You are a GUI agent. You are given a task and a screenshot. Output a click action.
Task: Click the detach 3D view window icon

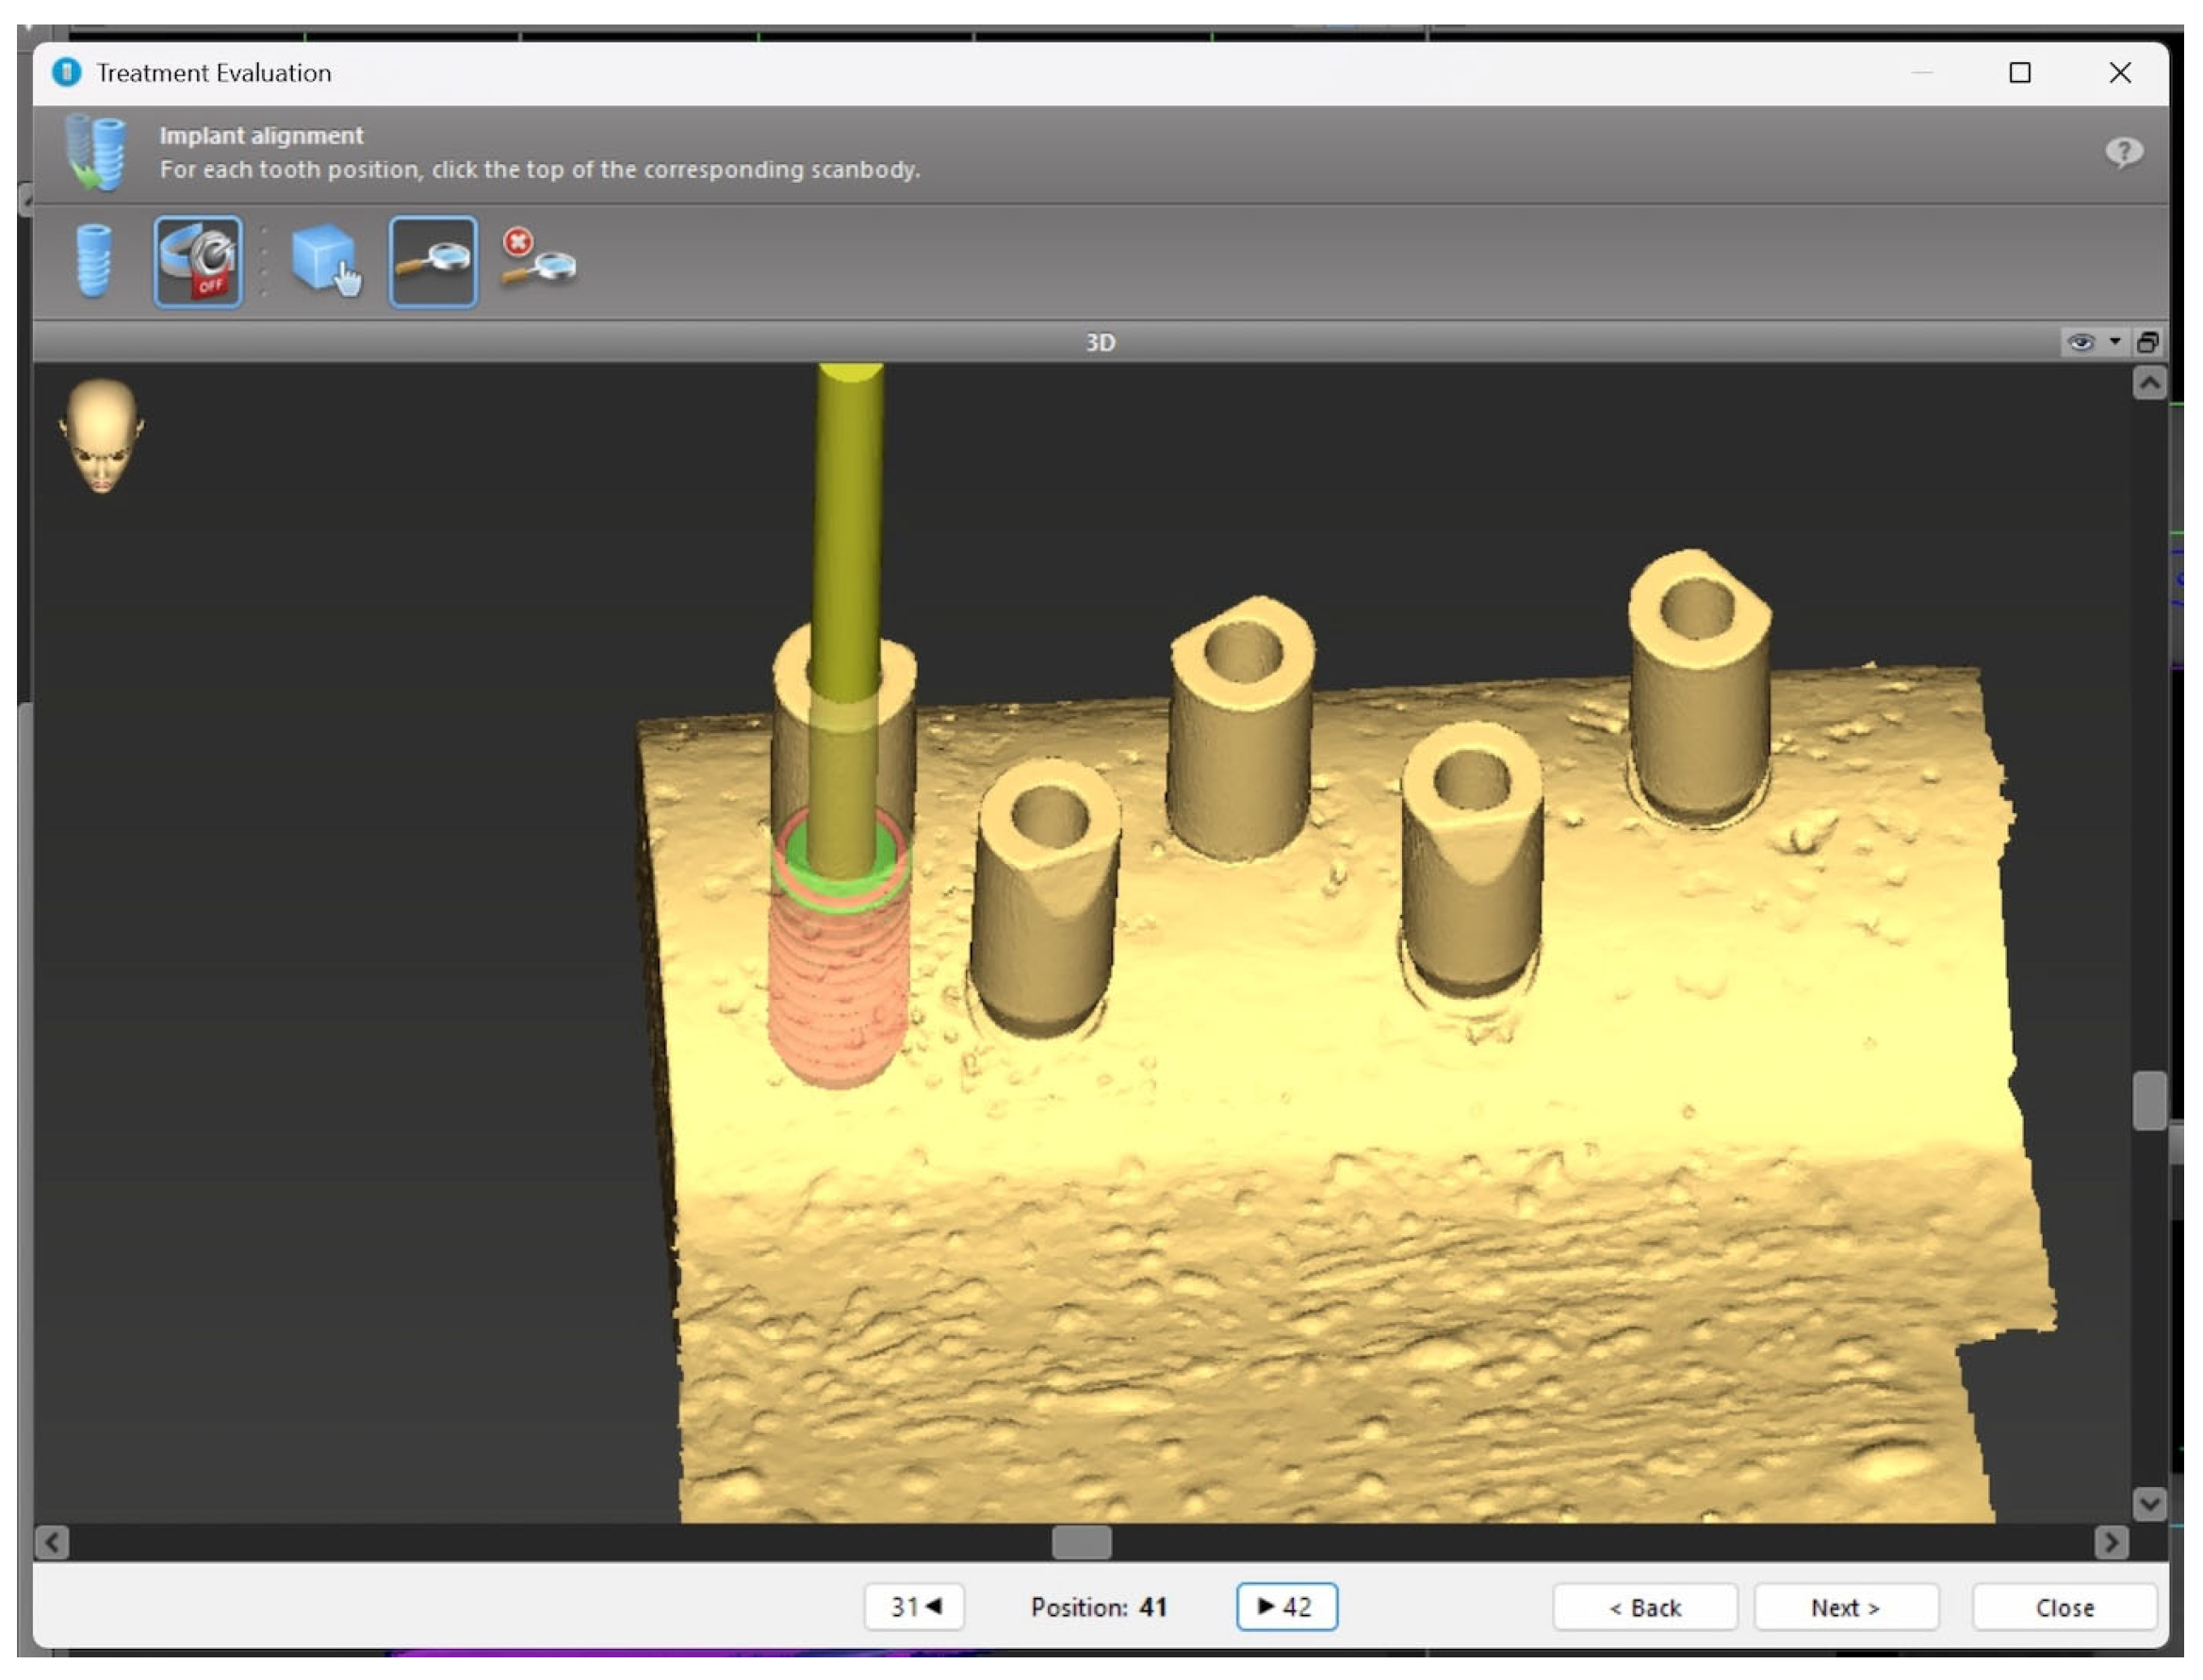pos(2146,343)
